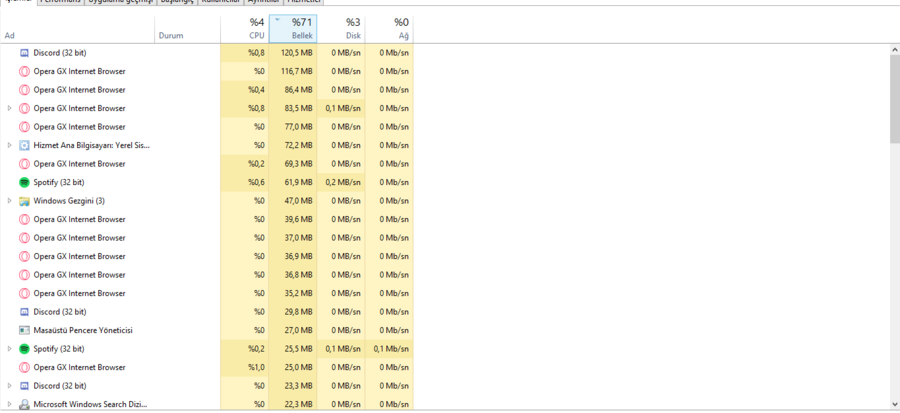
Task: Expand the Windows Gezgini (3) process group
Action: 10,201
